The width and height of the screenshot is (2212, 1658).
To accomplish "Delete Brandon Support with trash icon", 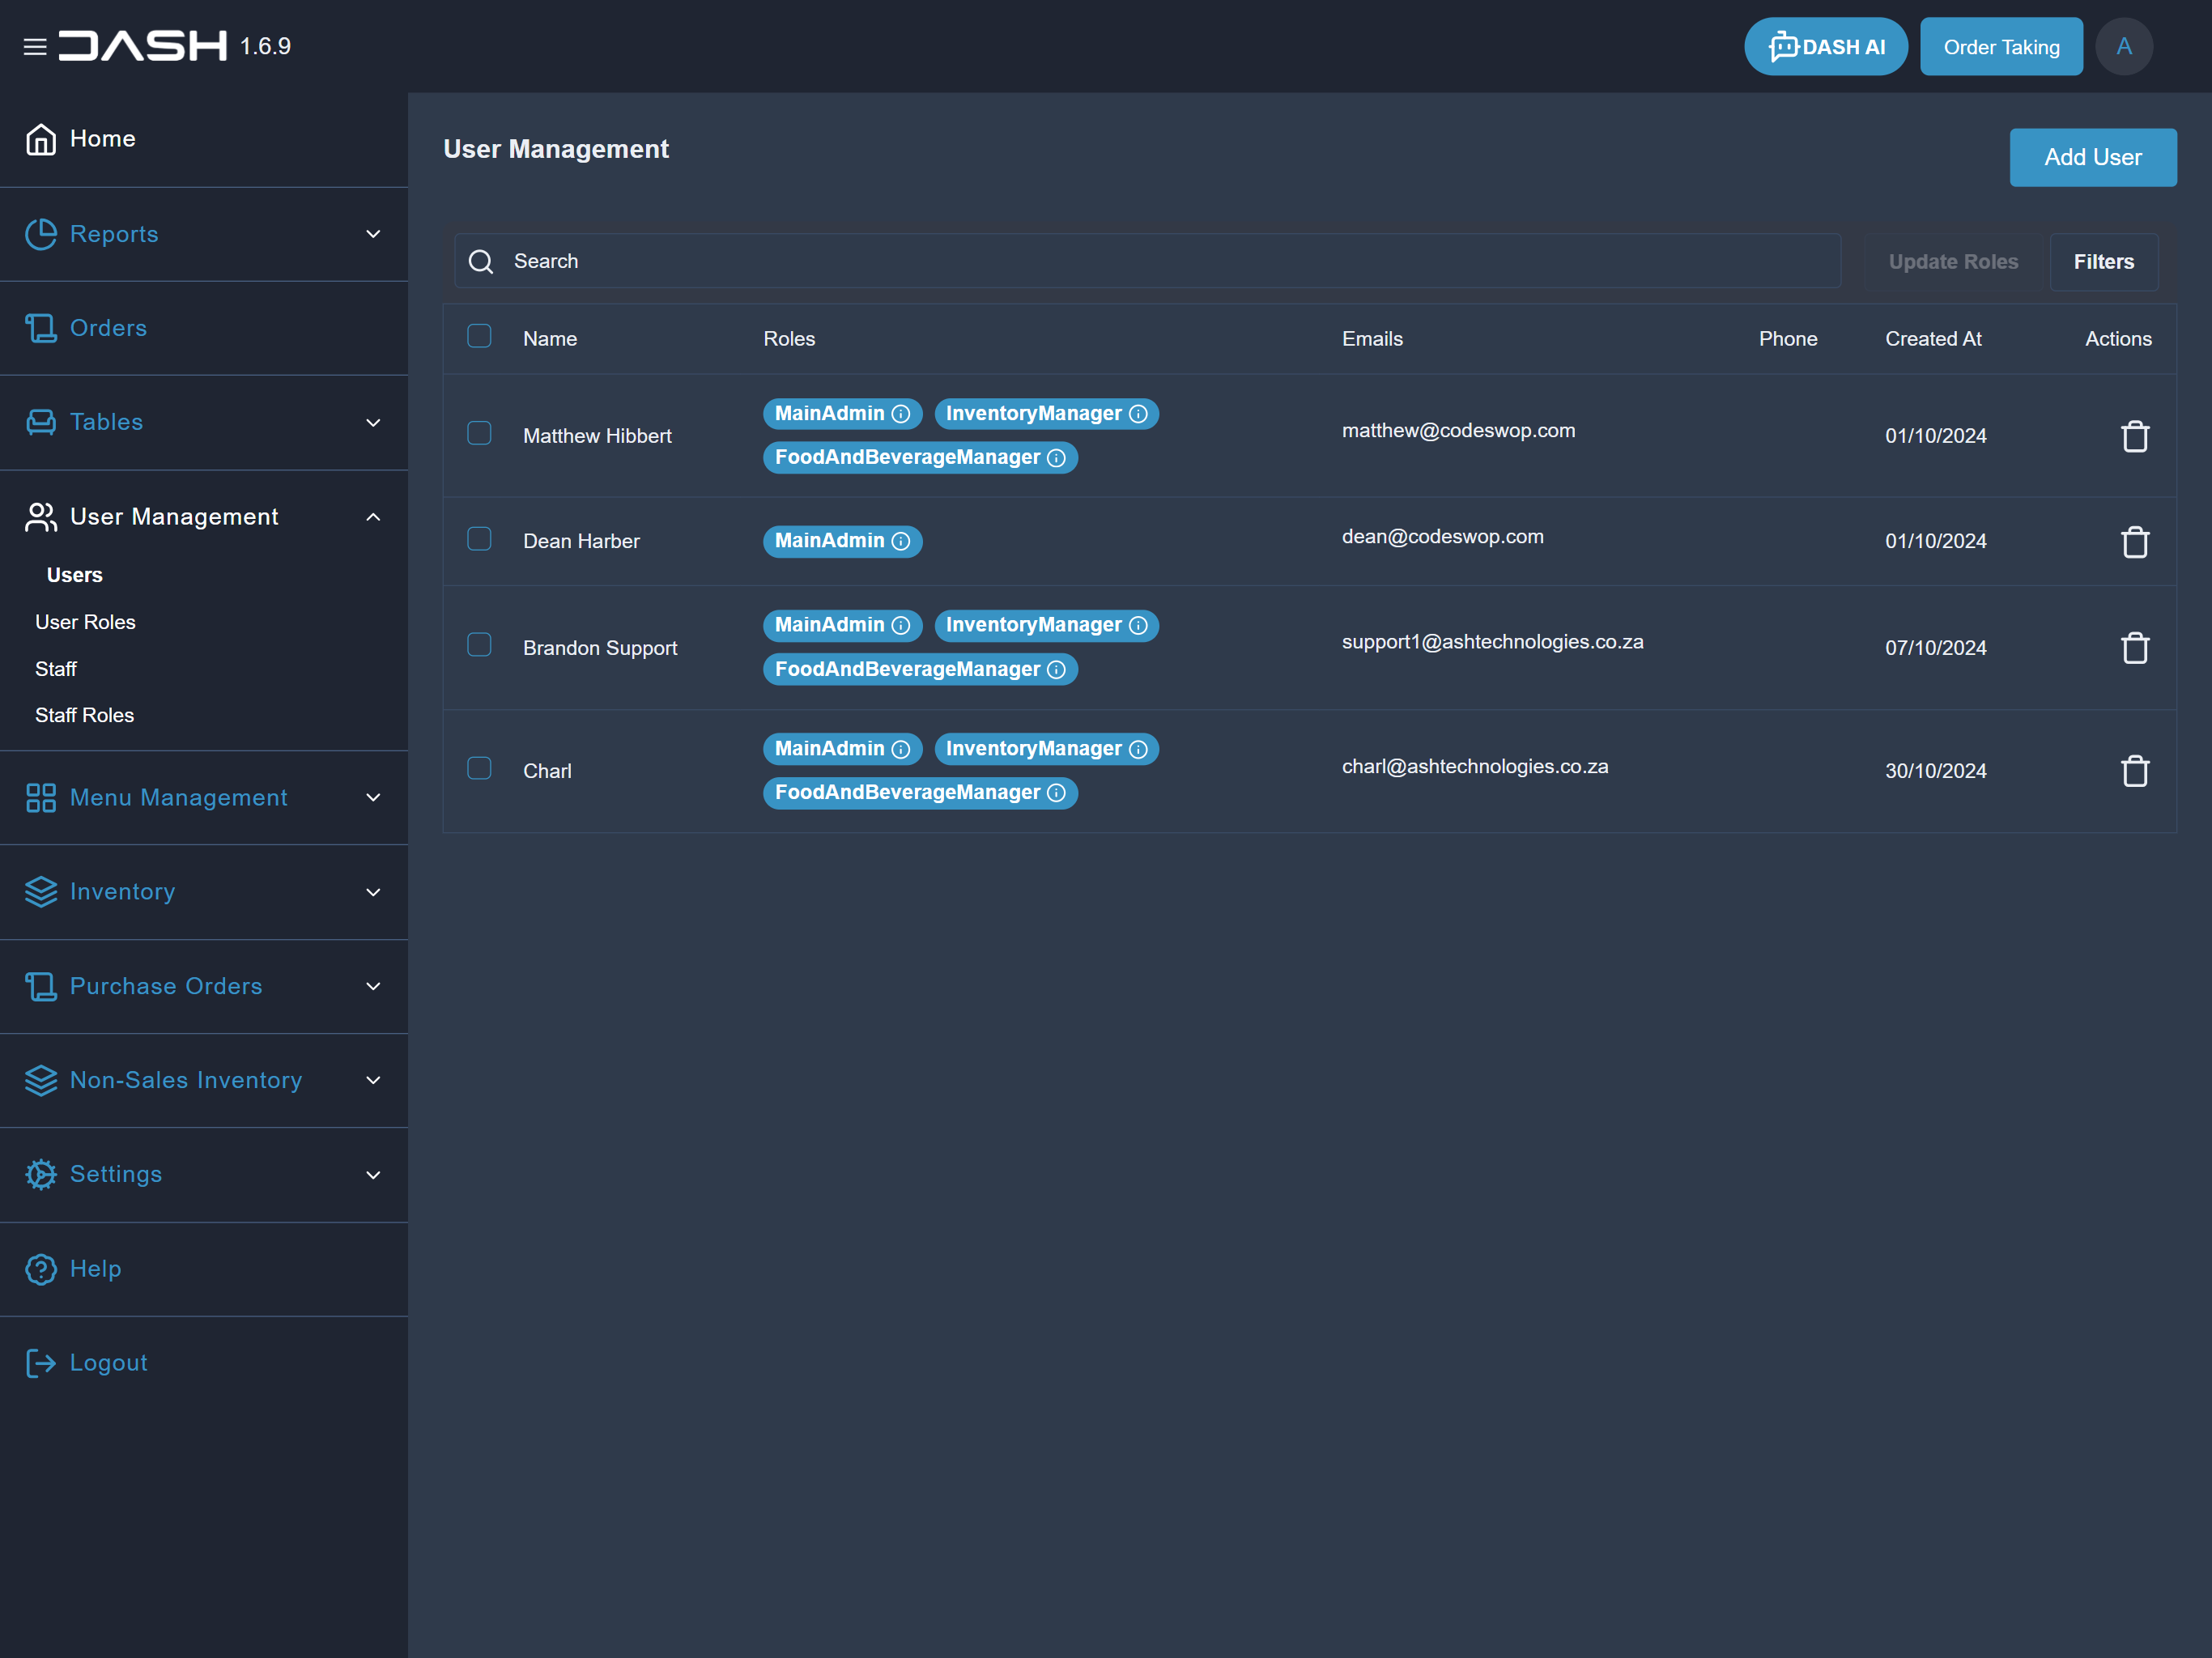I will tap(2135, 648).
